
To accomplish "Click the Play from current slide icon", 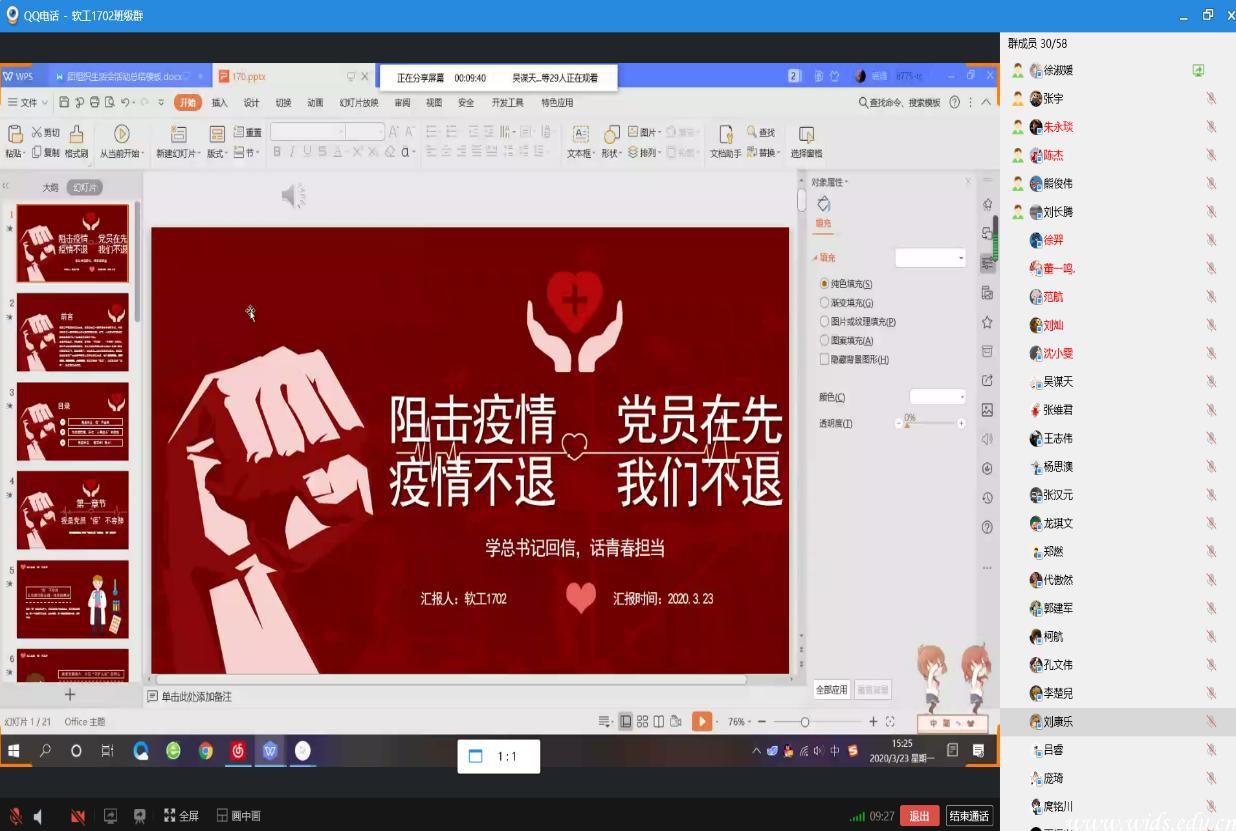I will click(122, 135).
